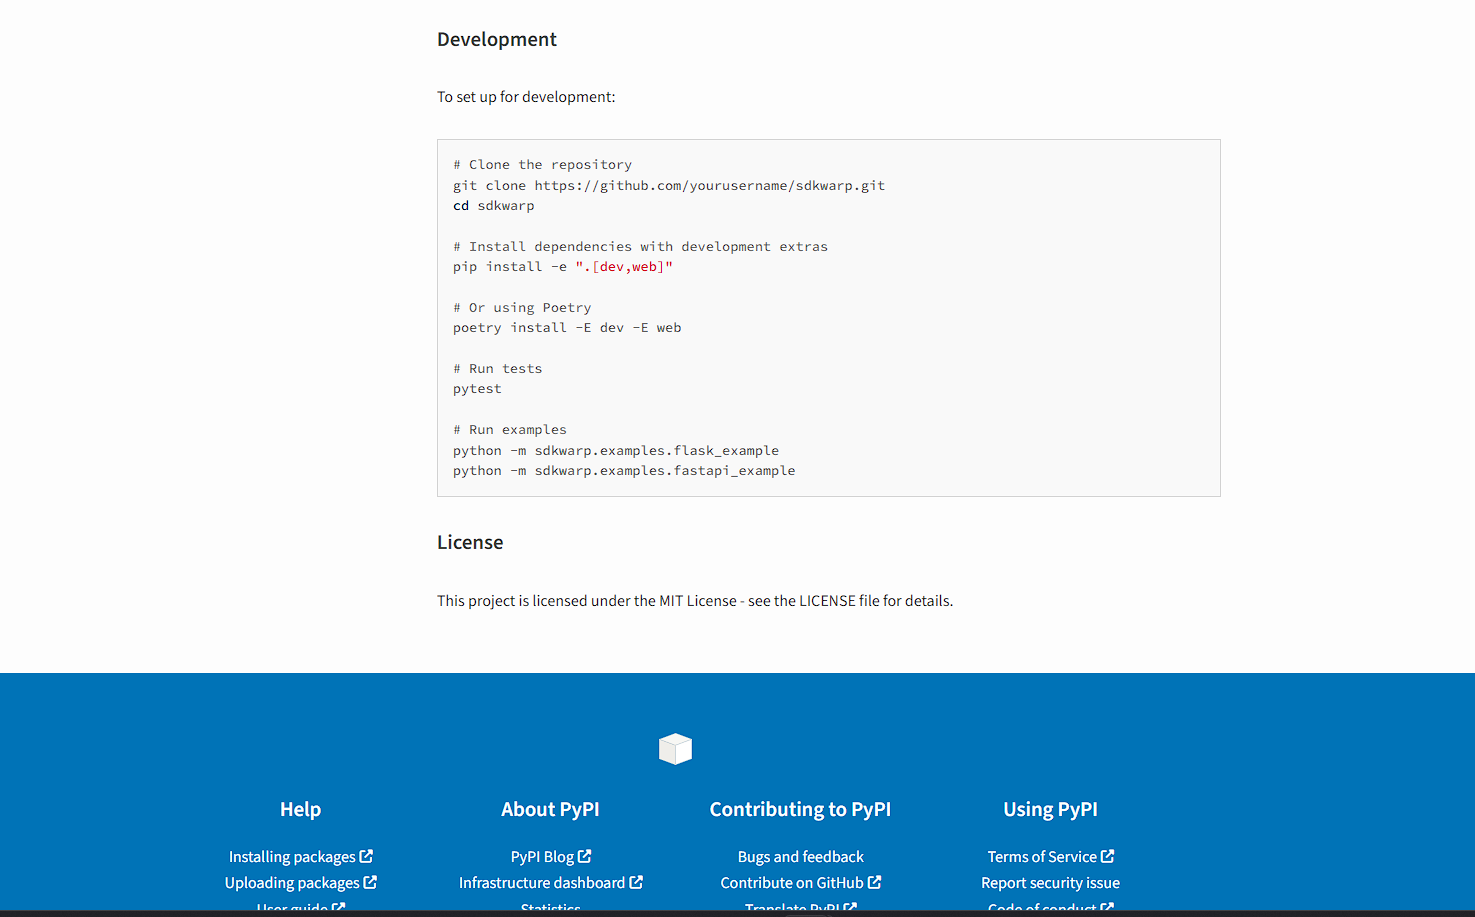Click the License section heading
1475x917 pixels.
coord(470,542)
